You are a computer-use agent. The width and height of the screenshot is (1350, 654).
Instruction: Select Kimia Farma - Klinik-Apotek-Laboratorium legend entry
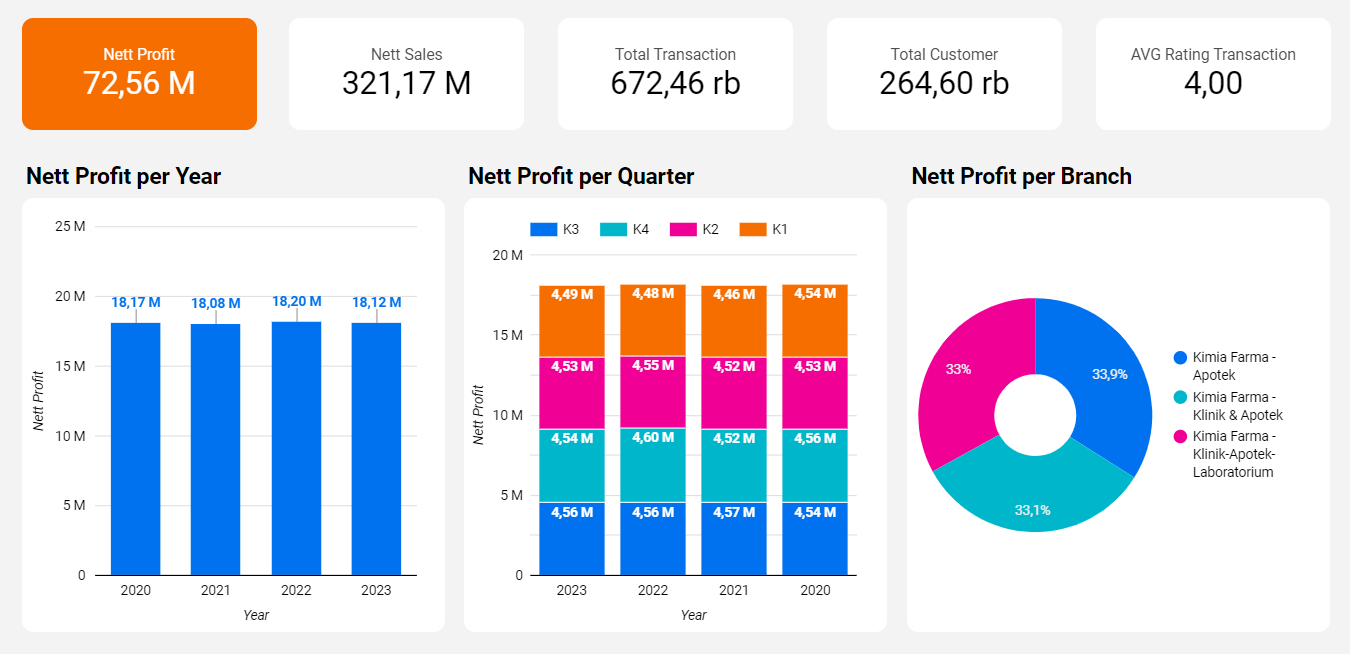pos(1234,454)
